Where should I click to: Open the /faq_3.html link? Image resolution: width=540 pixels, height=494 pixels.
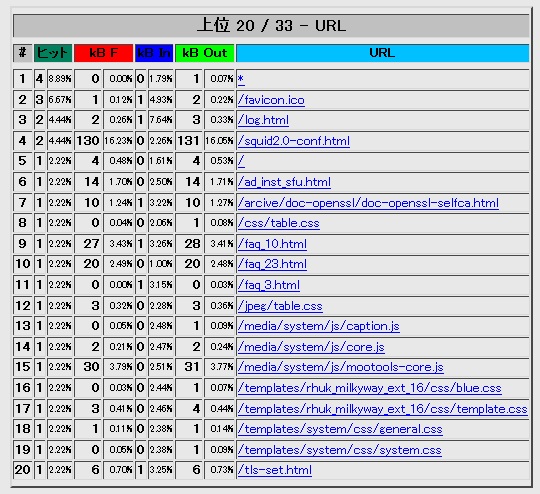click(x=269, y=285)
